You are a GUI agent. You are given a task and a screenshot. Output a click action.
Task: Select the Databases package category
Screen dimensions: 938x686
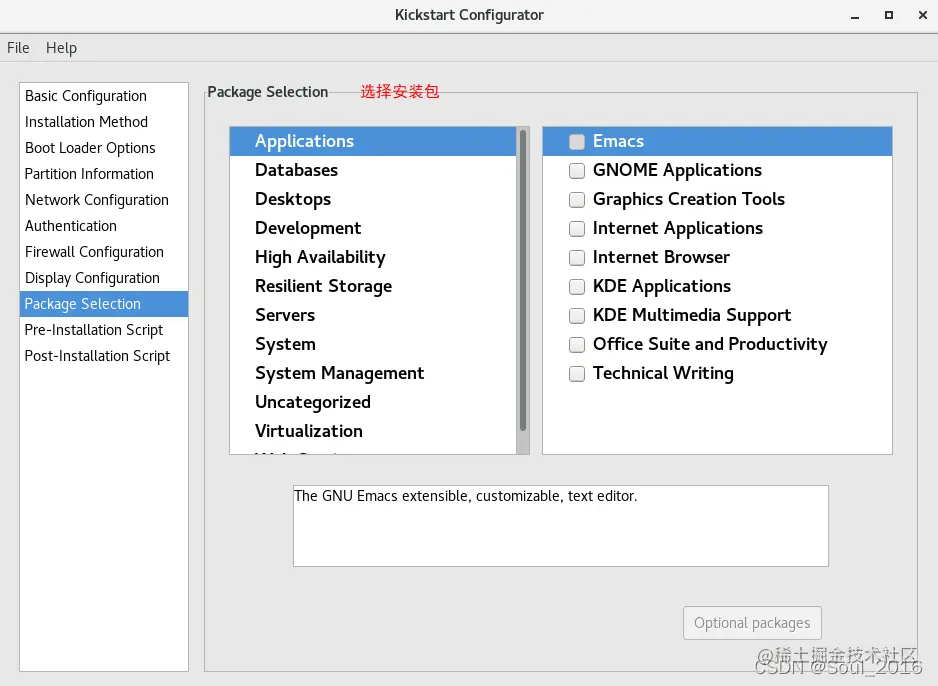[373, 170]
